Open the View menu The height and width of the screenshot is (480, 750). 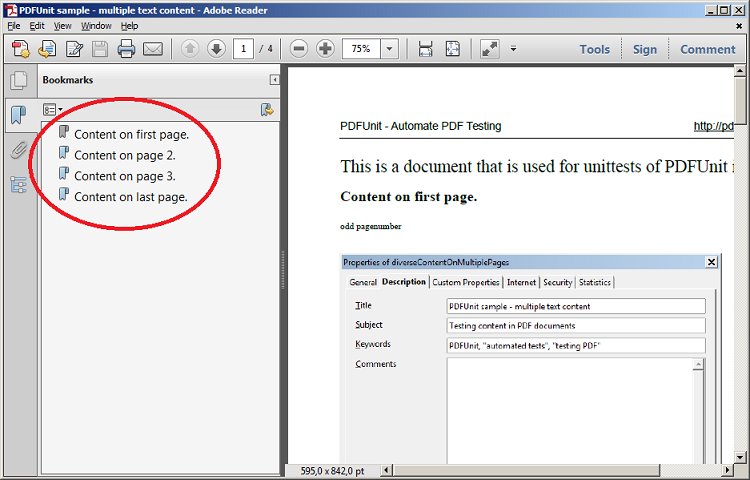63,25
